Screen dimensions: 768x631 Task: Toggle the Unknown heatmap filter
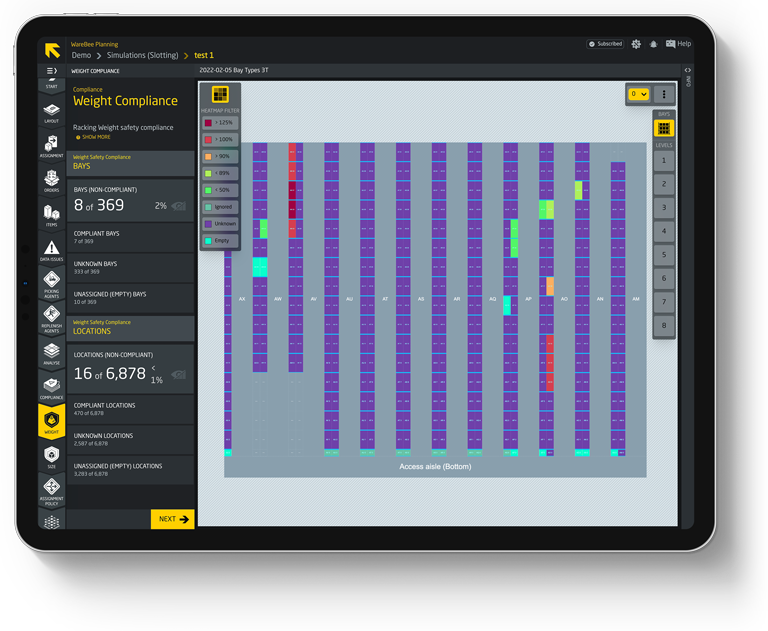(220, 224)
